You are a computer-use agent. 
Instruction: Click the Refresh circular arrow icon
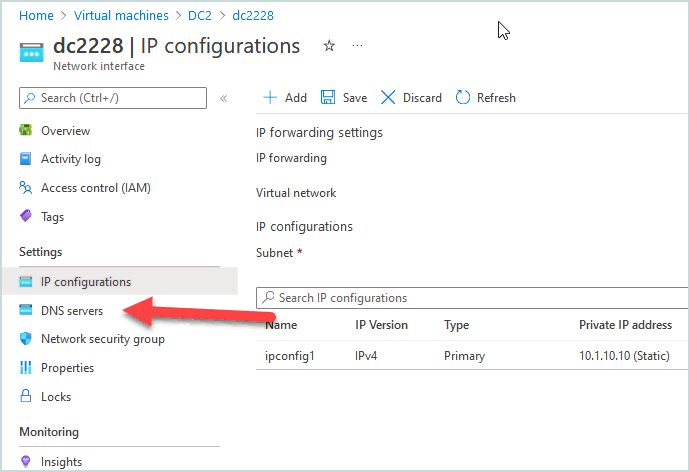[x=462, y=97]
